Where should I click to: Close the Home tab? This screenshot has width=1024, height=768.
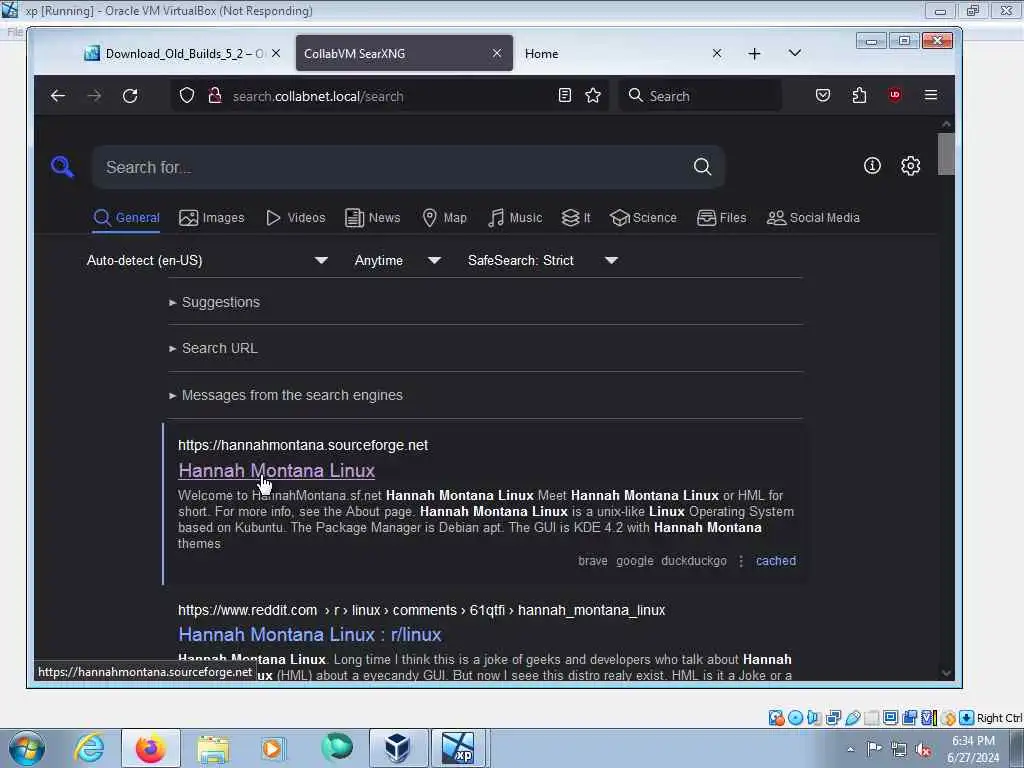717,54
